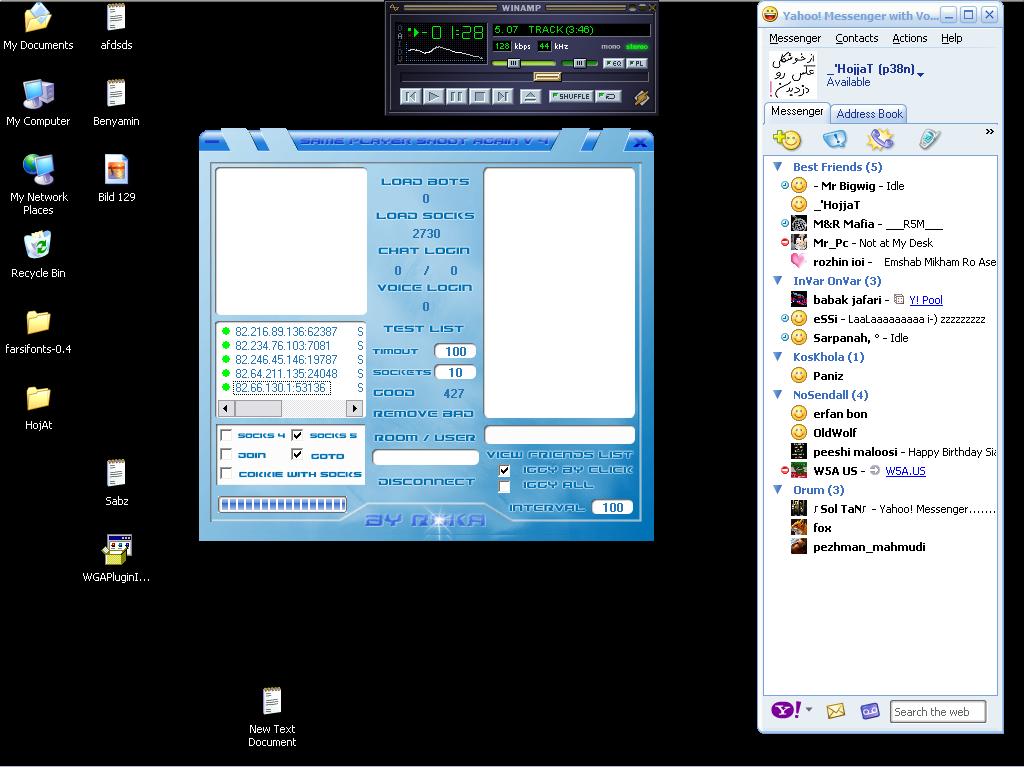Enable JOIN checkbox

point(226,454)
